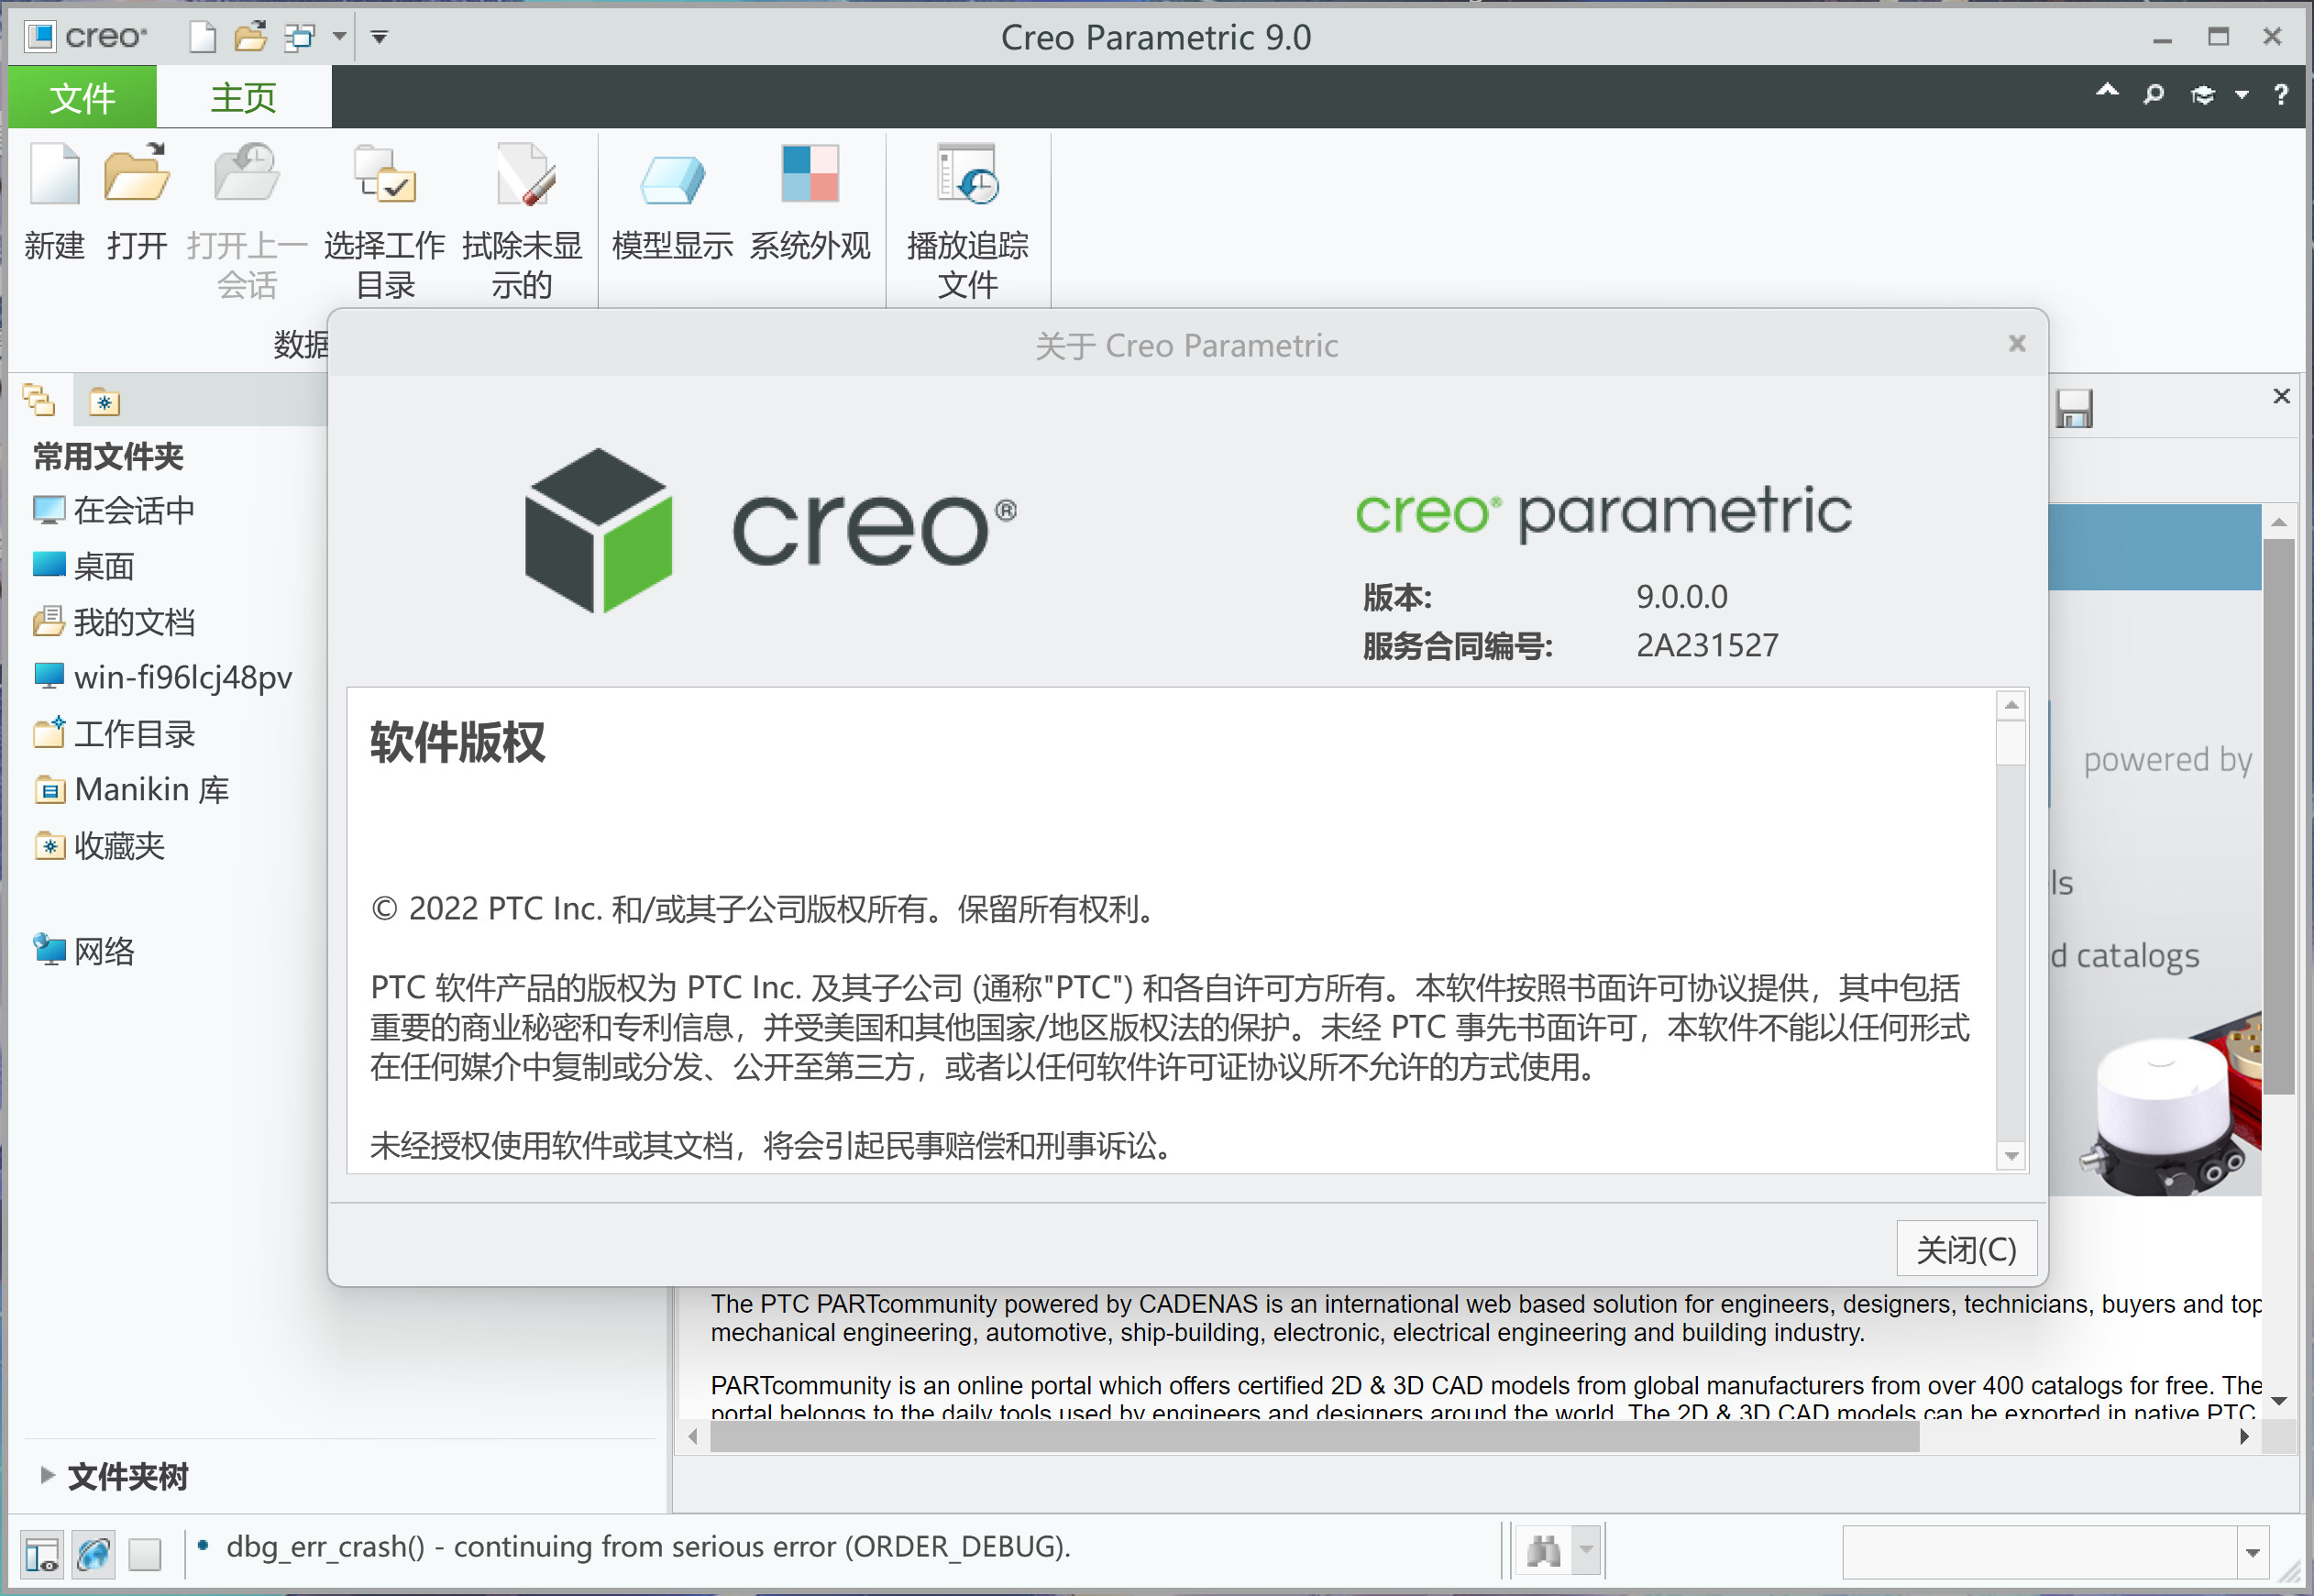2314x1596 pixels.
Task: Click browser horizontal scrollbar thumb
Action: [1315, 1437]
